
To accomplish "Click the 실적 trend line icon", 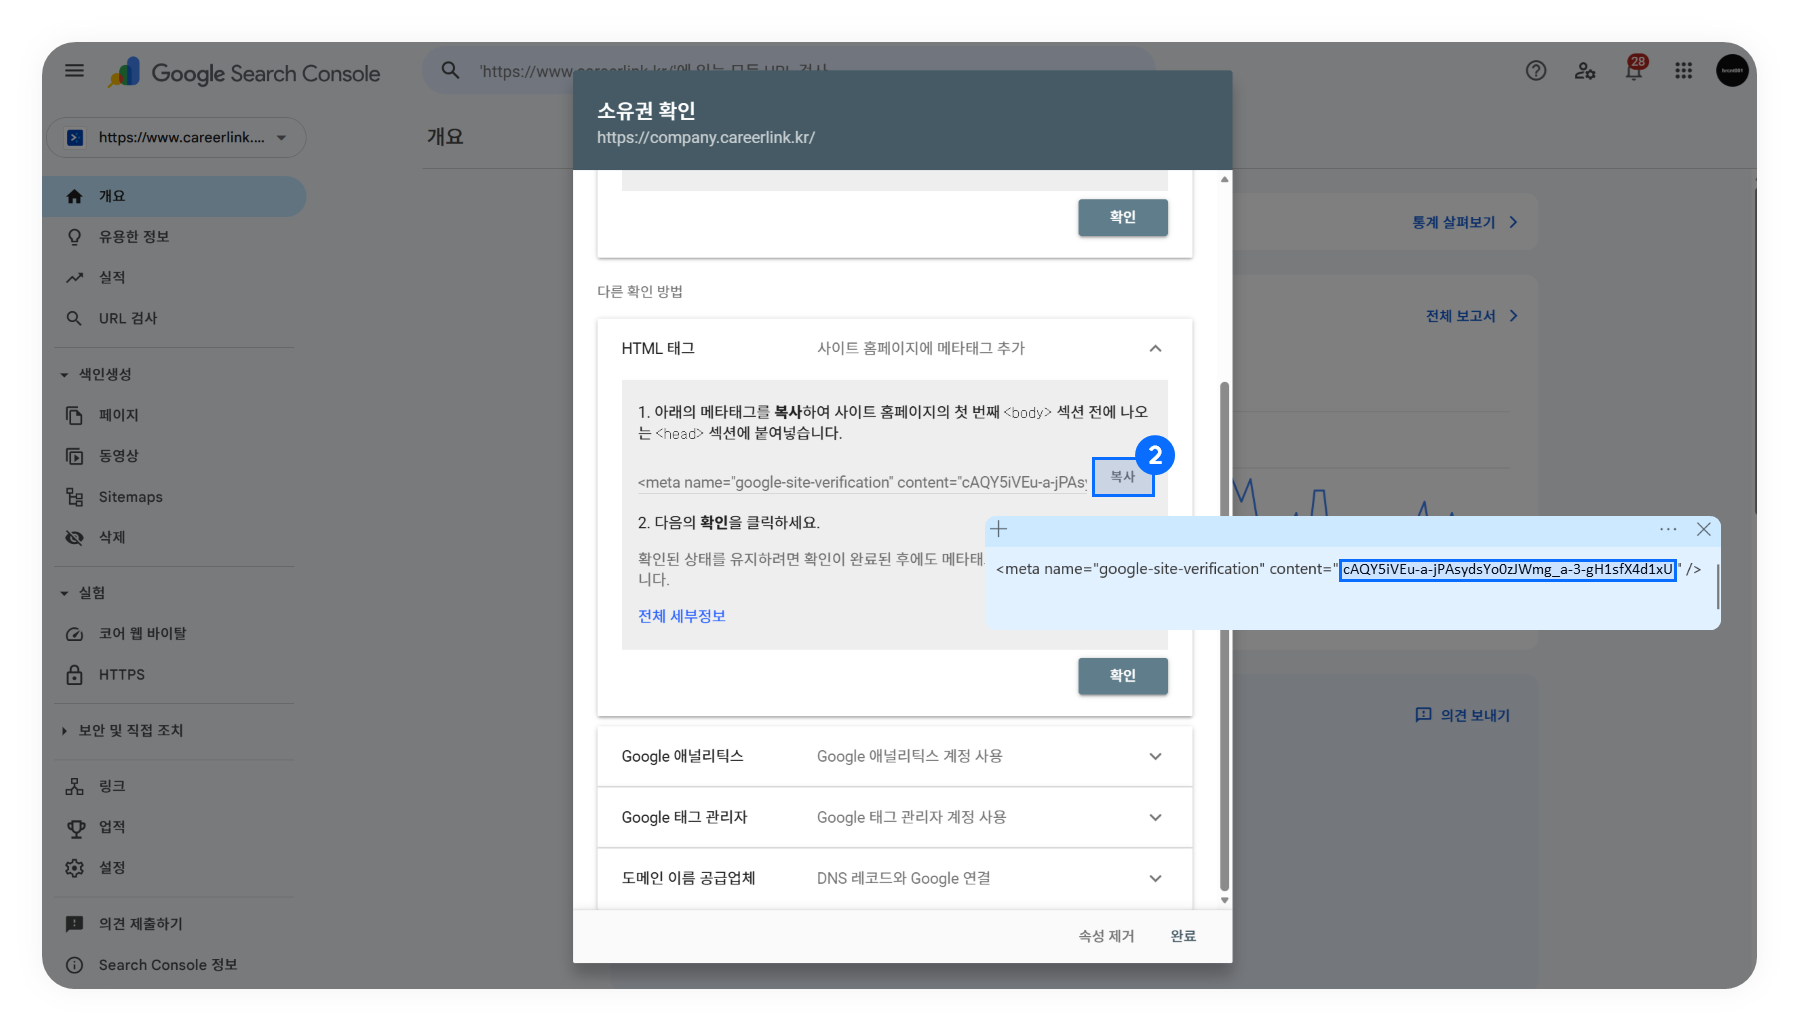I will (x=74, y=278).
